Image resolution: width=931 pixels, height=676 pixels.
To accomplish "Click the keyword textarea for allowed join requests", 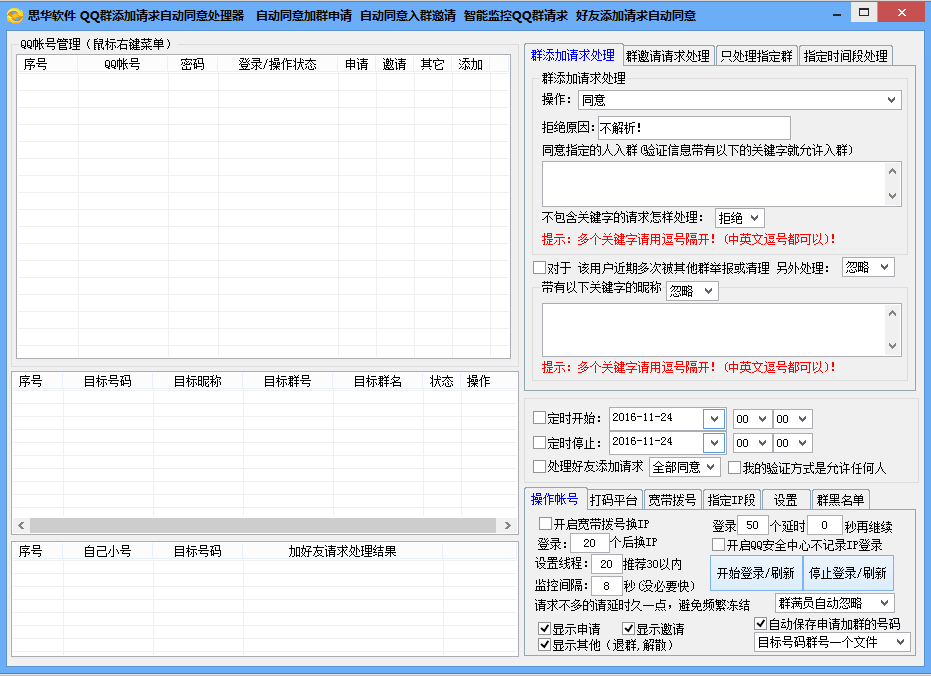I will click(x=714, y=184).
